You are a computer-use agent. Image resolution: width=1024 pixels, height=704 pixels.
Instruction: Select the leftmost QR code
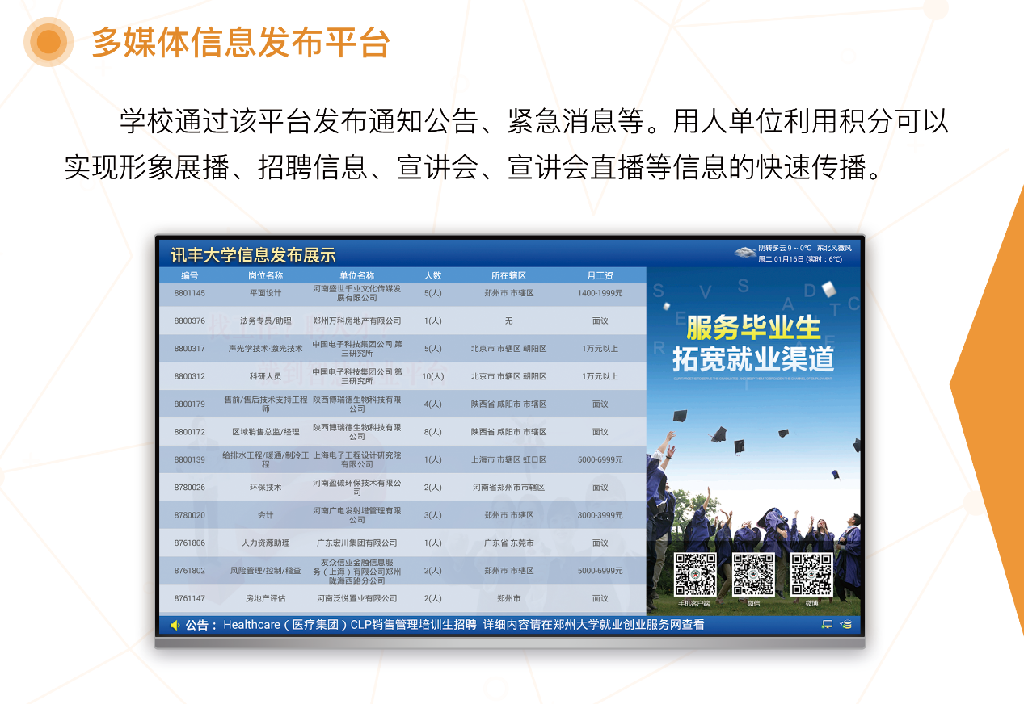coord(694,575)
